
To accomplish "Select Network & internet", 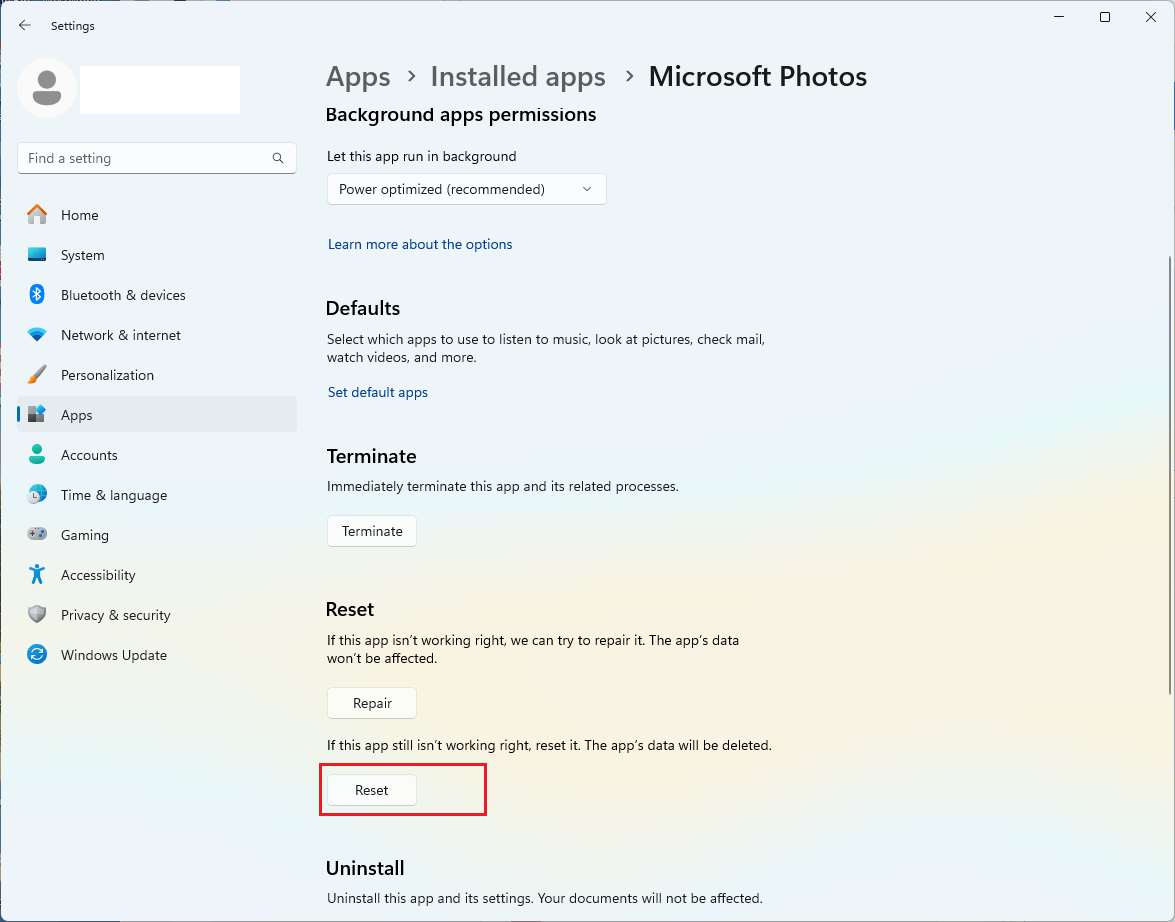I will coord(157,335).
